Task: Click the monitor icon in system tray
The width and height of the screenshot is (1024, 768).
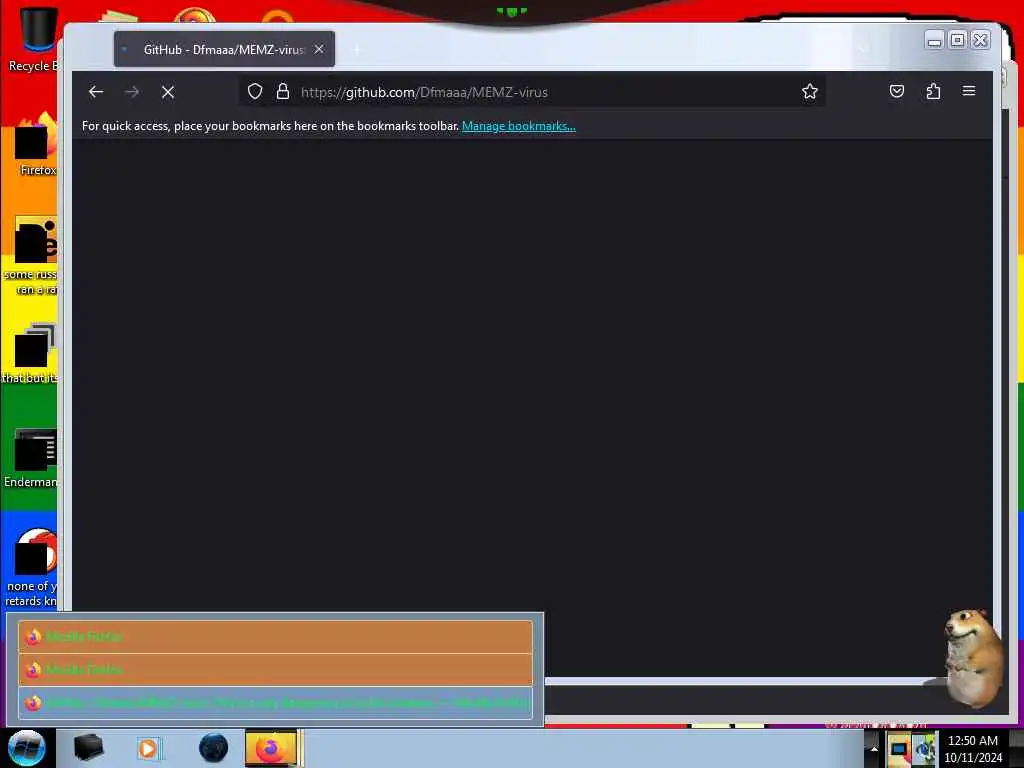Action: 899,749
